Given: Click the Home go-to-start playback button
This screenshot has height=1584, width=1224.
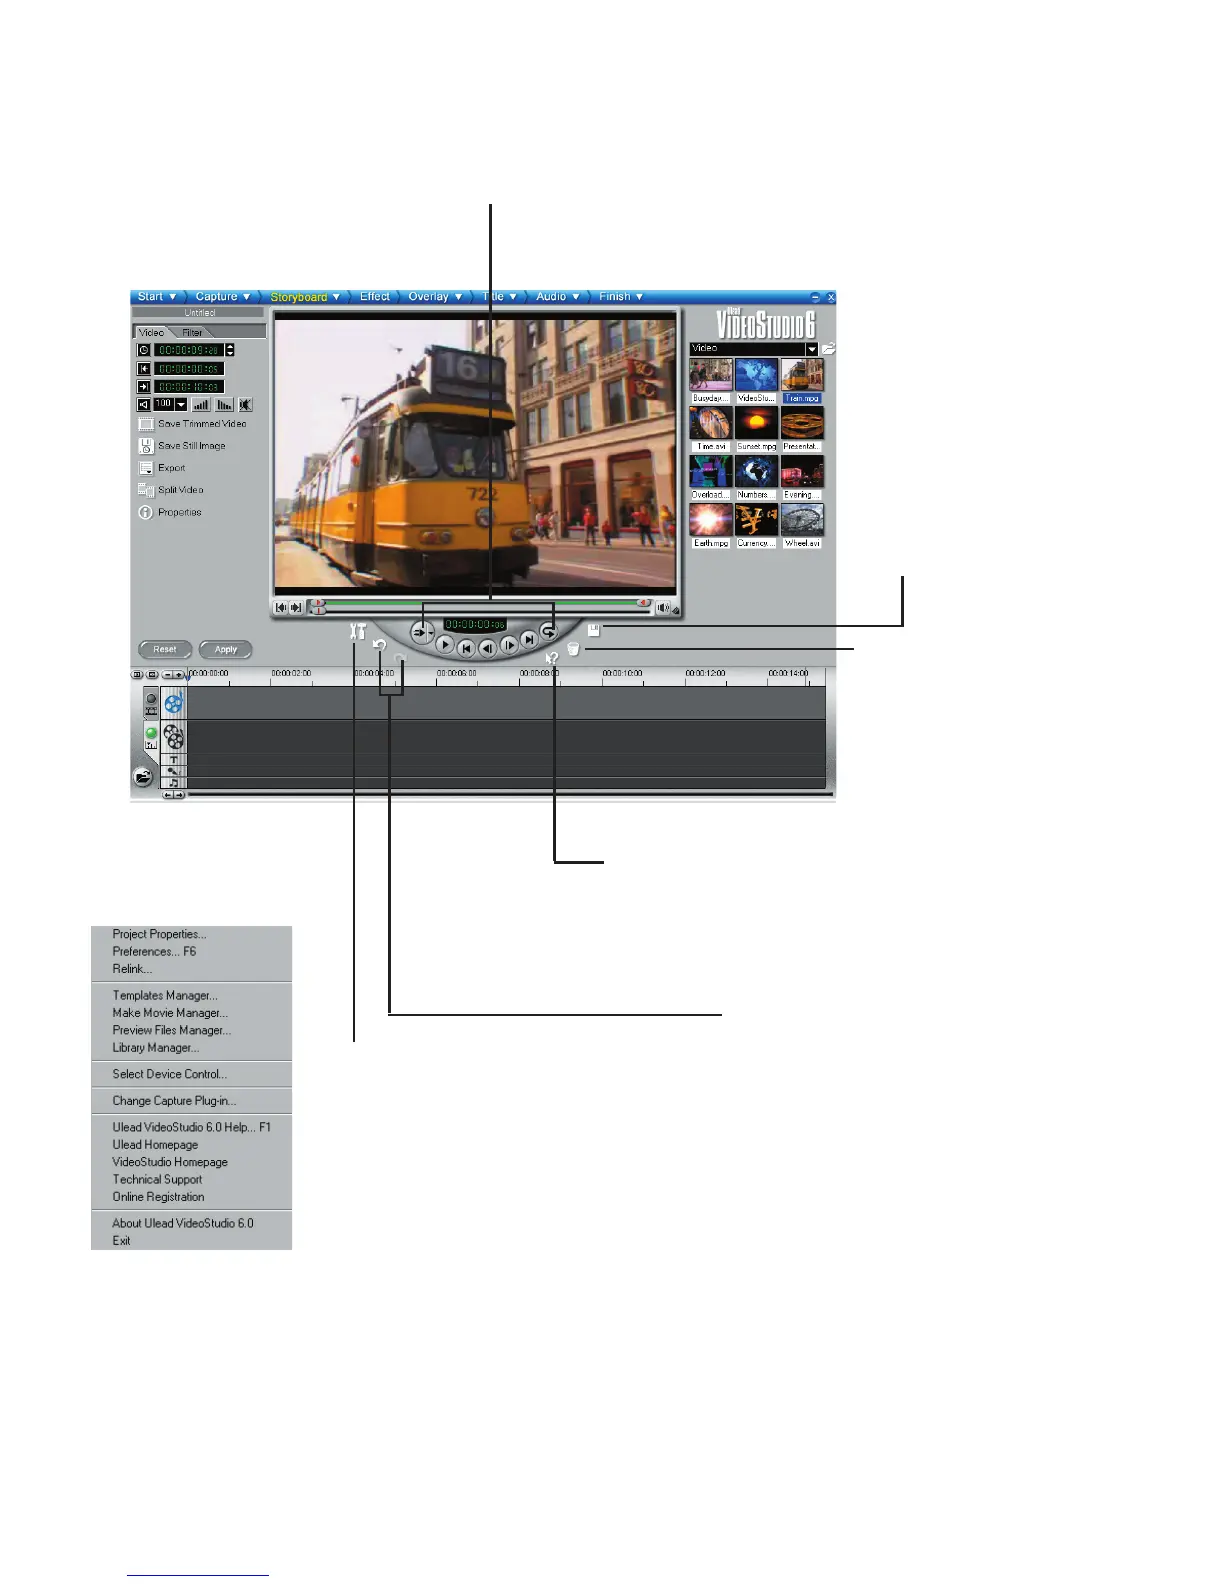Looking at the screenshot, I should coord(466,649).
